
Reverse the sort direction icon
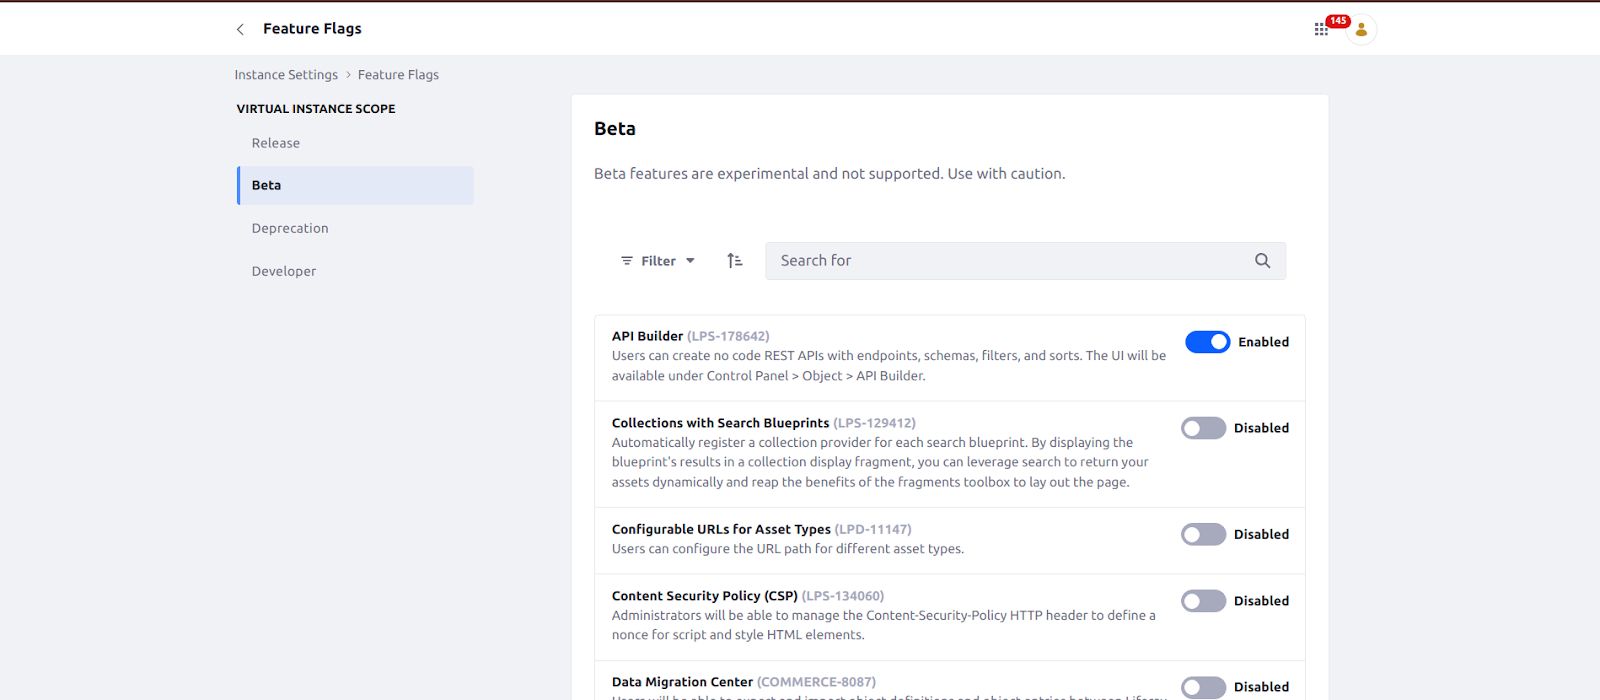pyautogui.click(x=735, y=261)
